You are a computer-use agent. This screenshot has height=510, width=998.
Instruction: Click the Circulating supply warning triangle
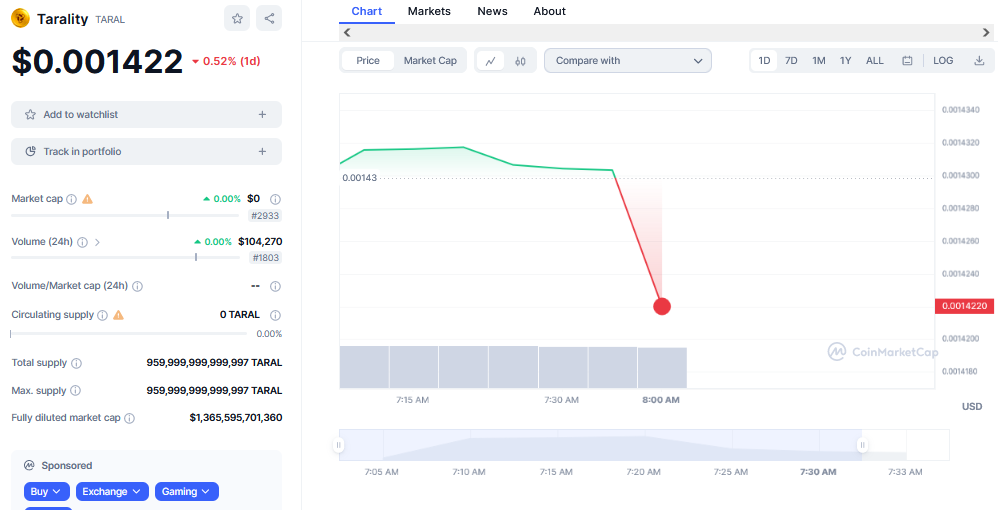tap(118, 315)
